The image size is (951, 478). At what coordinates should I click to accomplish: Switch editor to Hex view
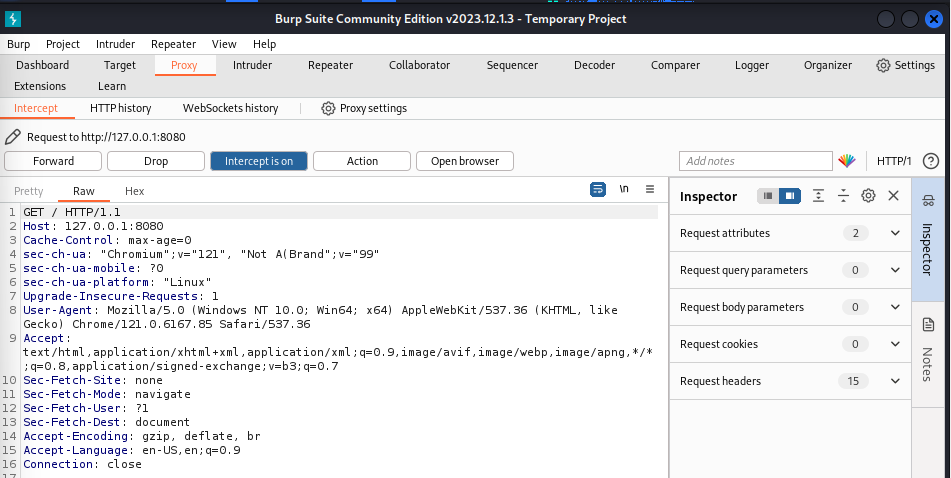[135, 191]
